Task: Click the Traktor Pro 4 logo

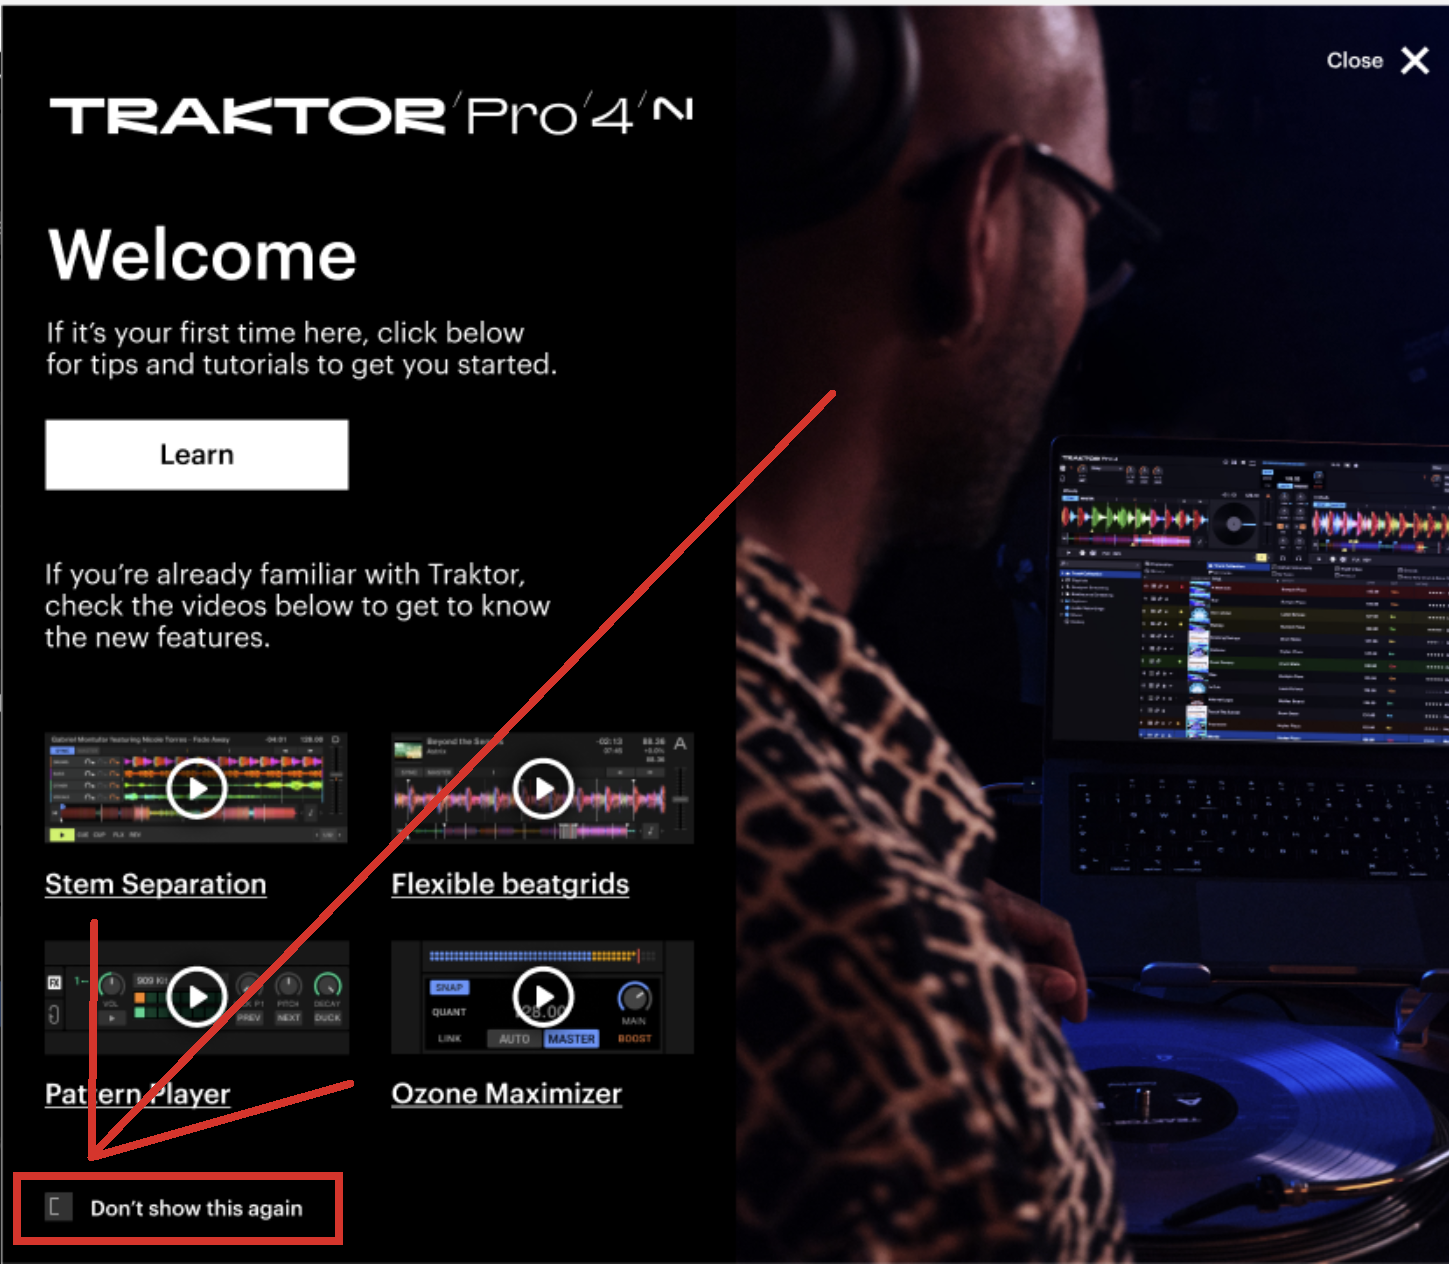Action: [x=342, y=115]
